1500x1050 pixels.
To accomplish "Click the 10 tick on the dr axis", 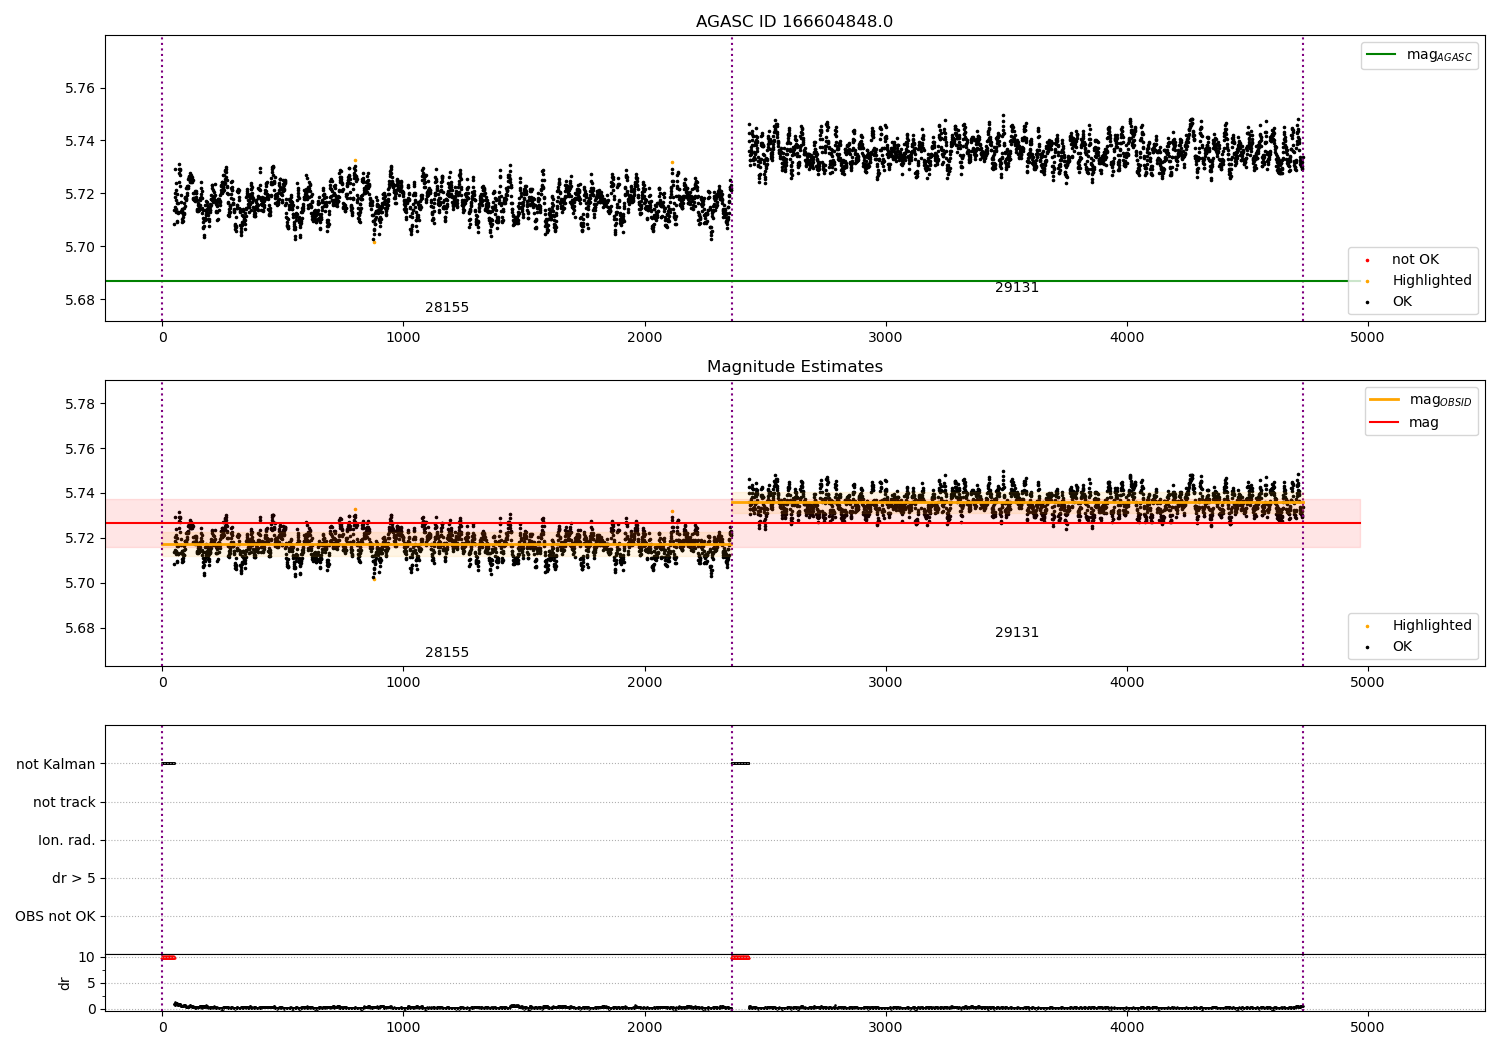I will click(87, 958).
